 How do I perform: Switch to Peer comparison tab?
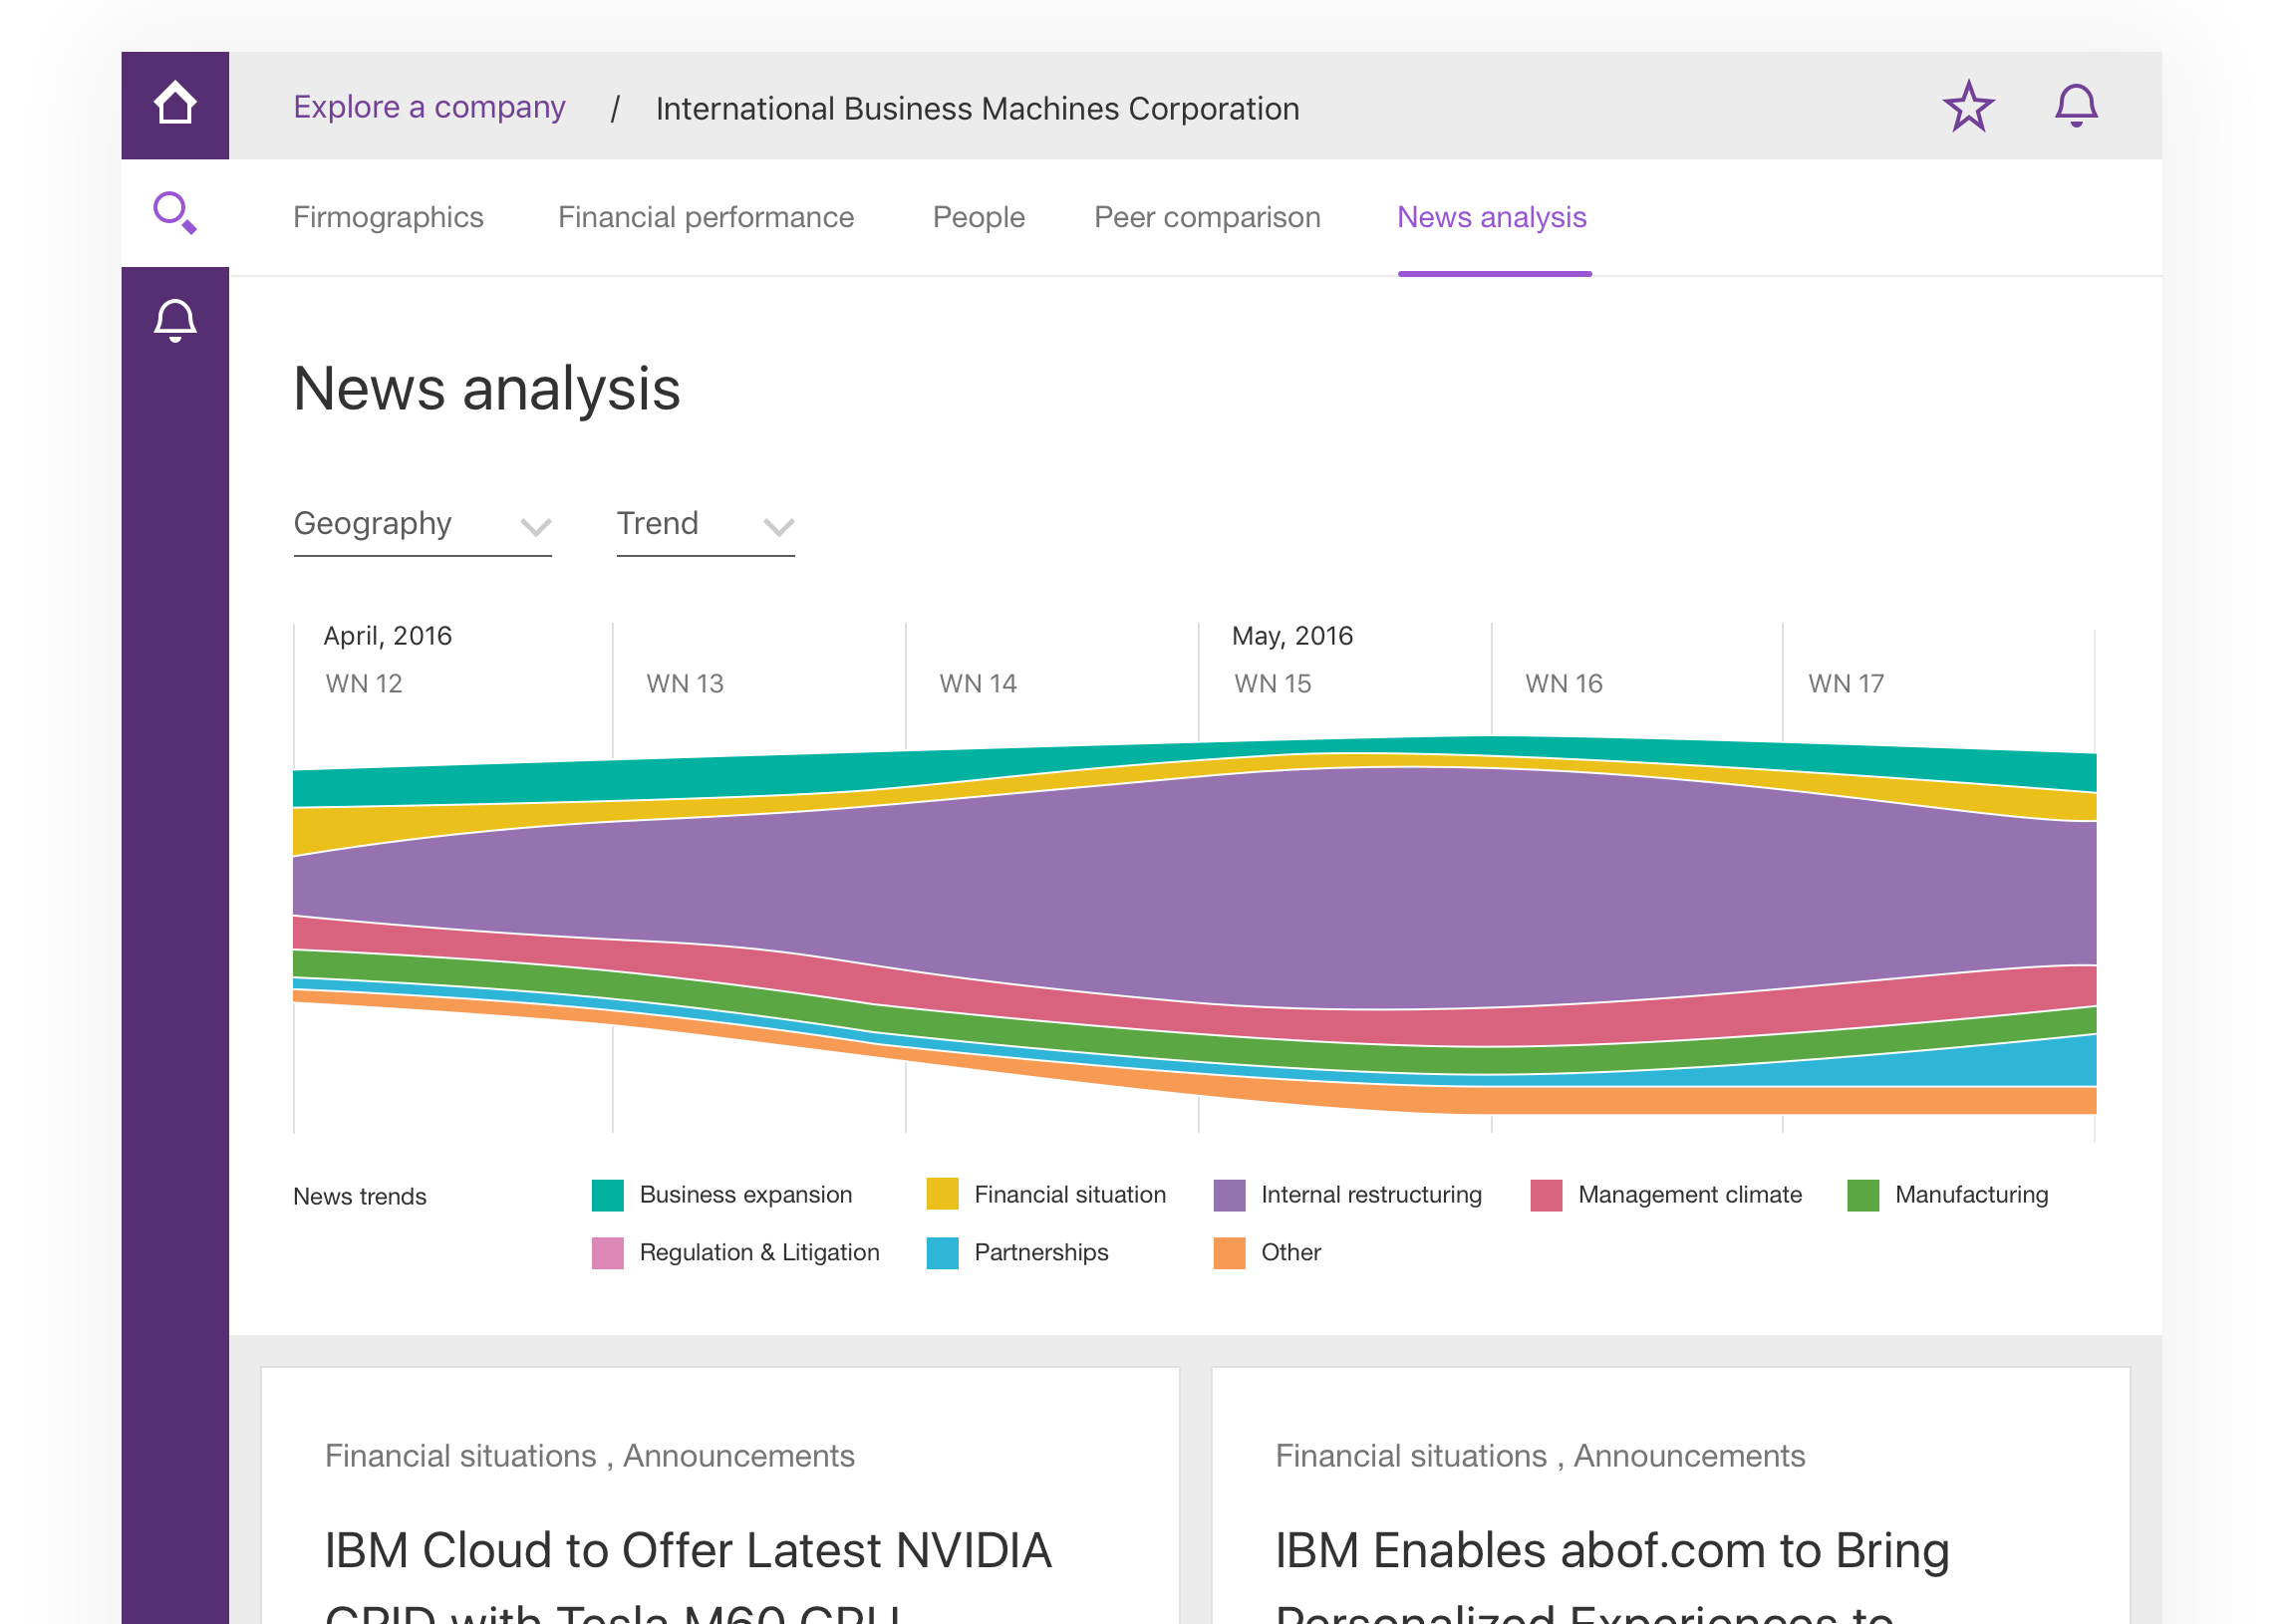coord(1206,218)
